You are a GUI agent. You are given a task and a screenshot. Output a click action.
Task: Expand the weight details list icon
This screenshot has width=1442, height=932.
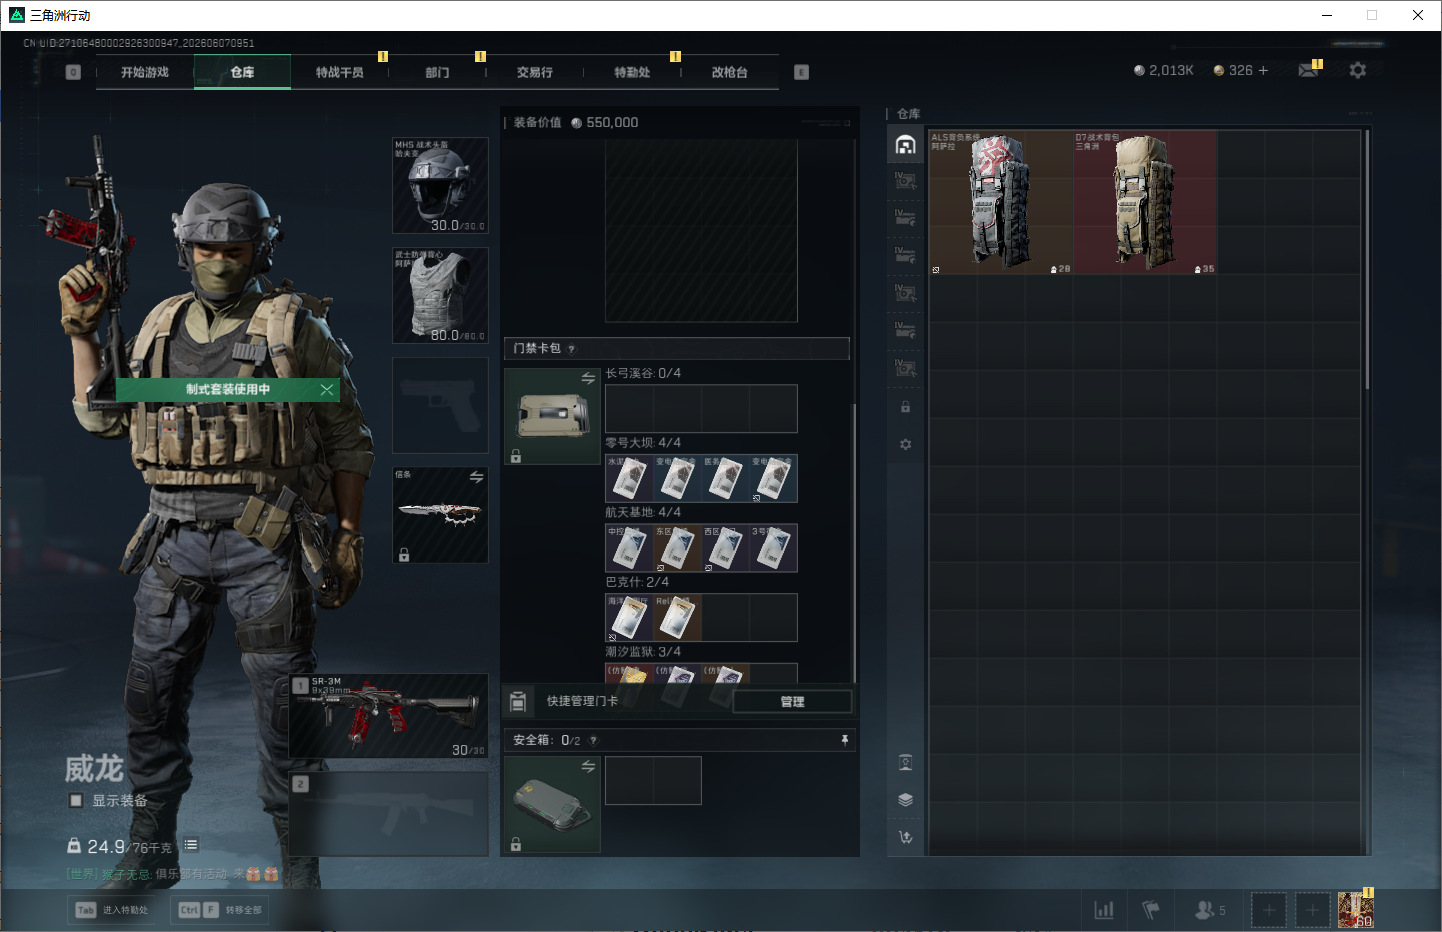191,845
